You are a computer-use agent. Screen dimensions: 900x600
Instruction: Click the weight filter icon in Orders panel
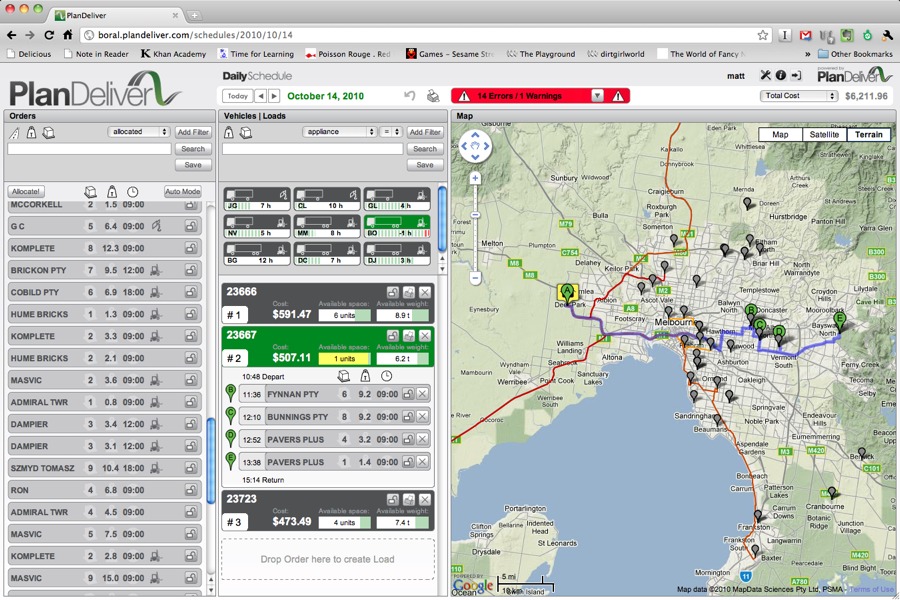tap(32, 133)
